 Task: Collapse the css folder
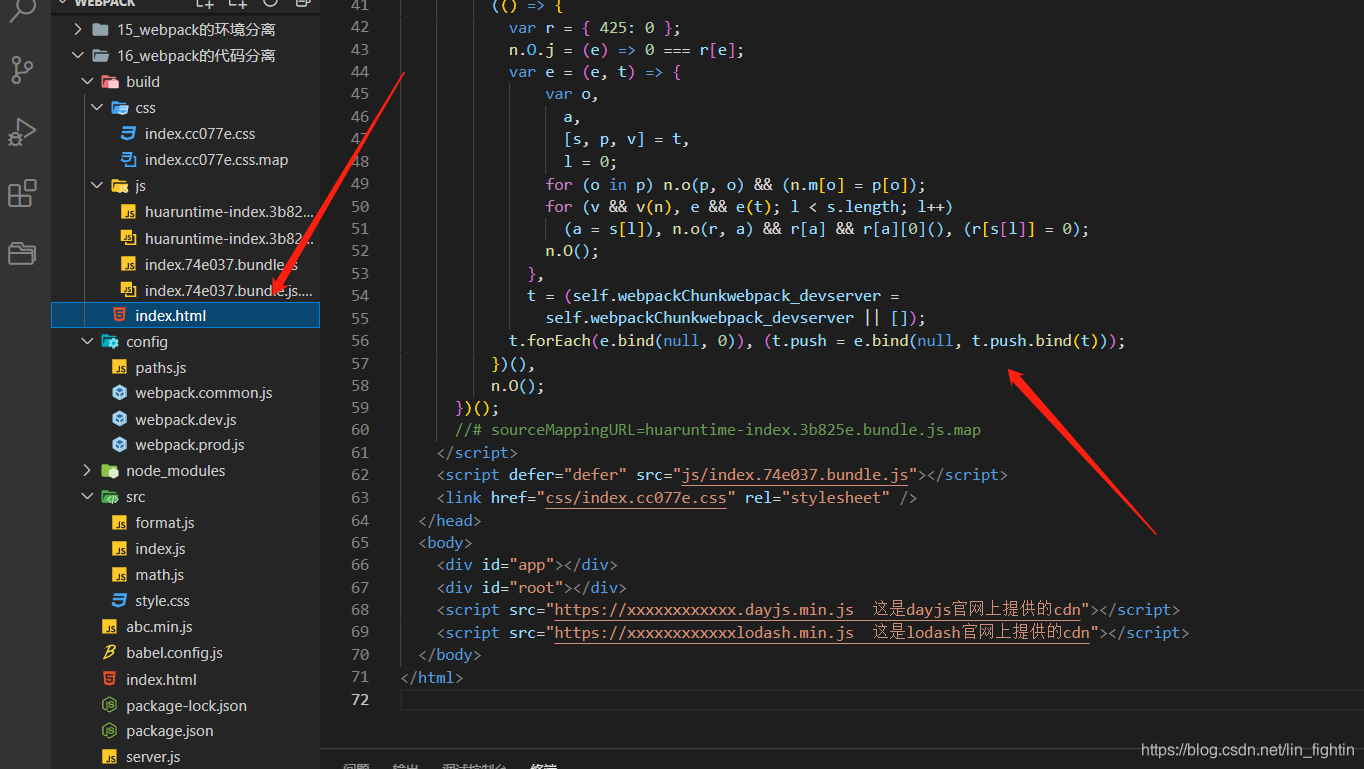coord(97,108)
